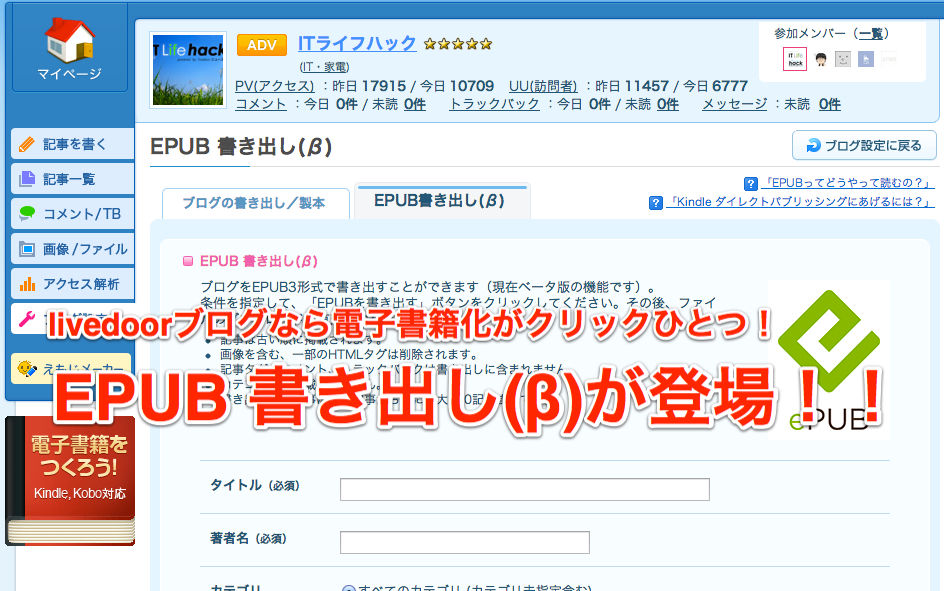Click the gray face member avatar
The image size is (944, 591).
point(843,59)
